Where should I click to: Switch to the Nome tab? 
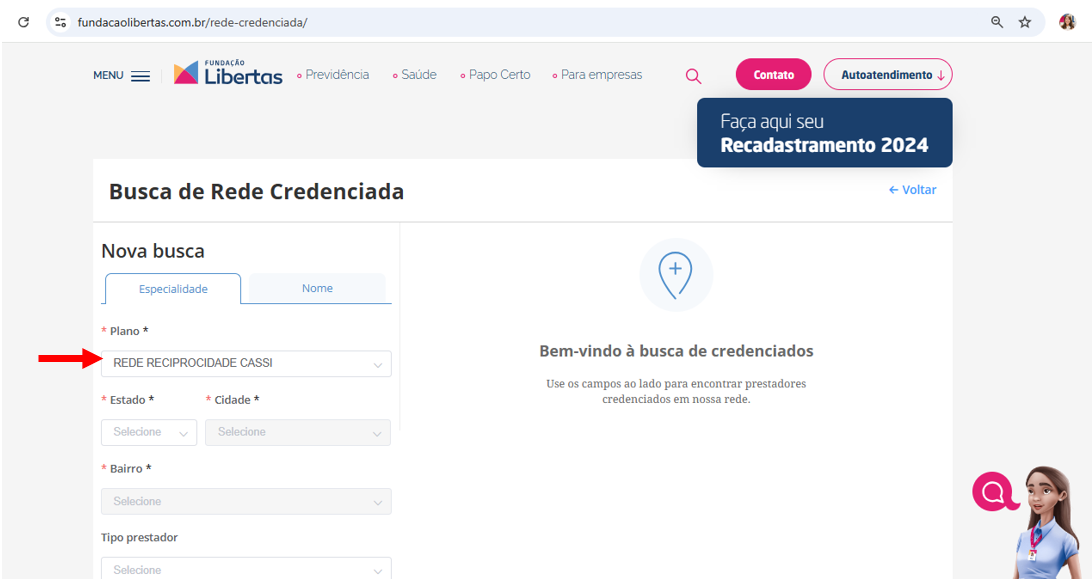point(317,288)
